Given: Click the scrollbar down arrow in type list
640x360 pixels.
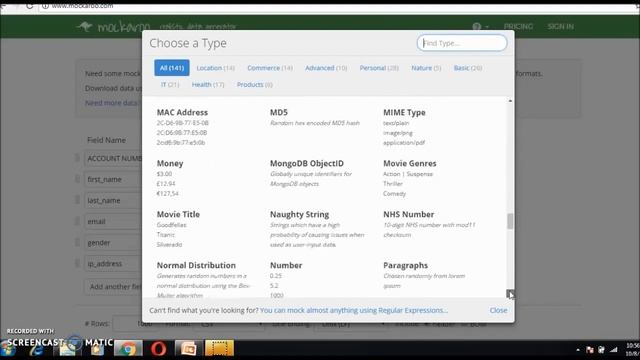Looking at the screenshot, I should pyautogui.click(x=510, y=293).
